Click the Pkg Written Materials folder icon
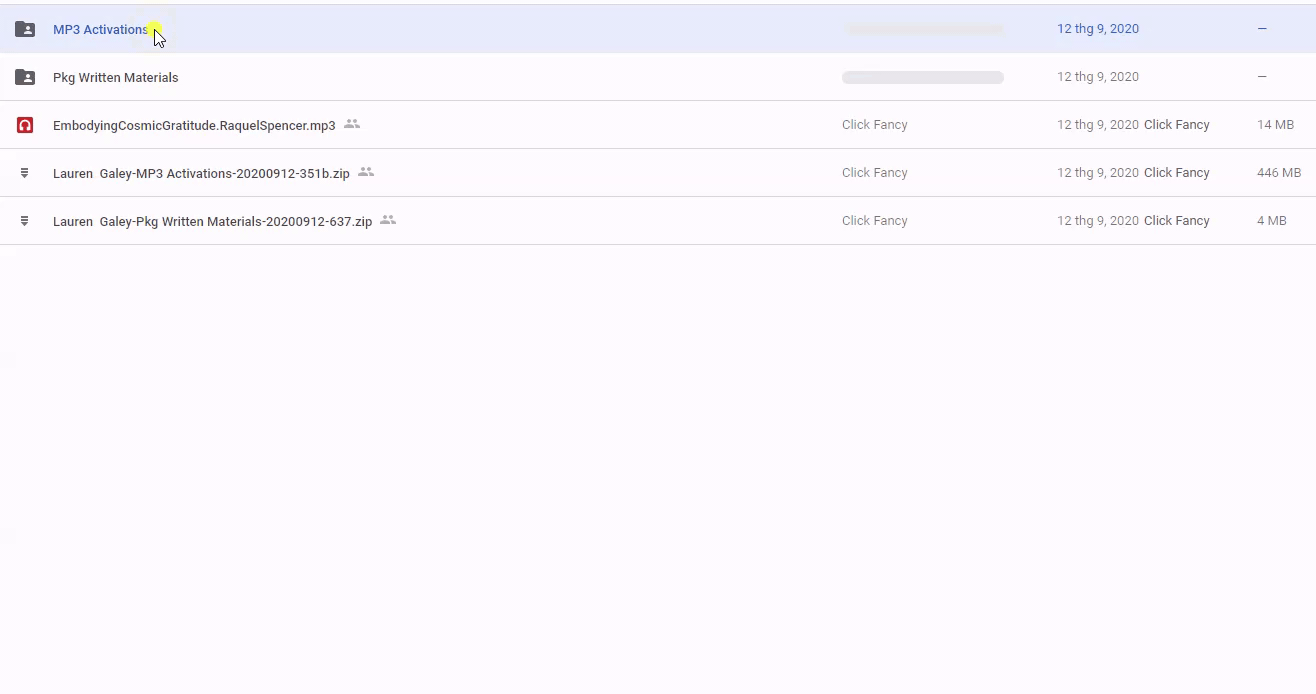1316x694 pixels. pyautogui.click(x=25, y=77)
